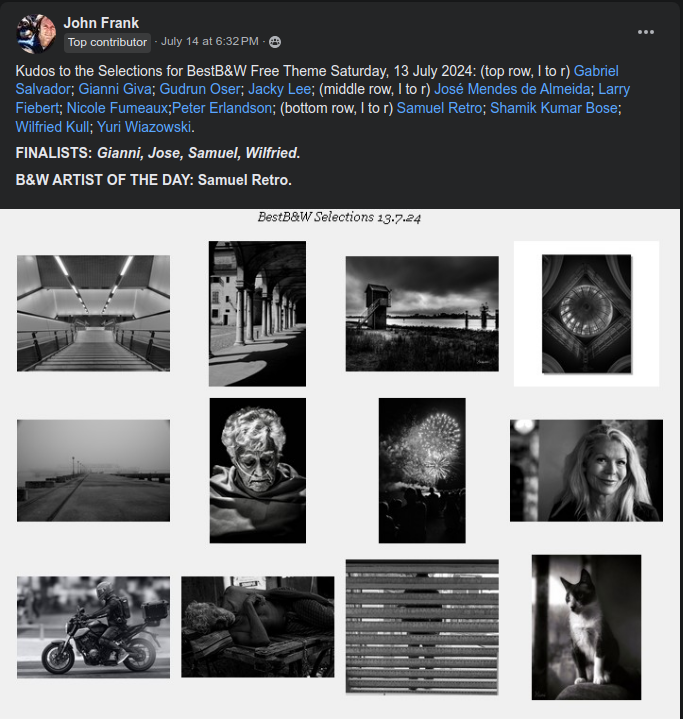Visit Shamik Kumar Bose's profile
Image resolution: width=683 pixels, height=719 pixels.
554,108
